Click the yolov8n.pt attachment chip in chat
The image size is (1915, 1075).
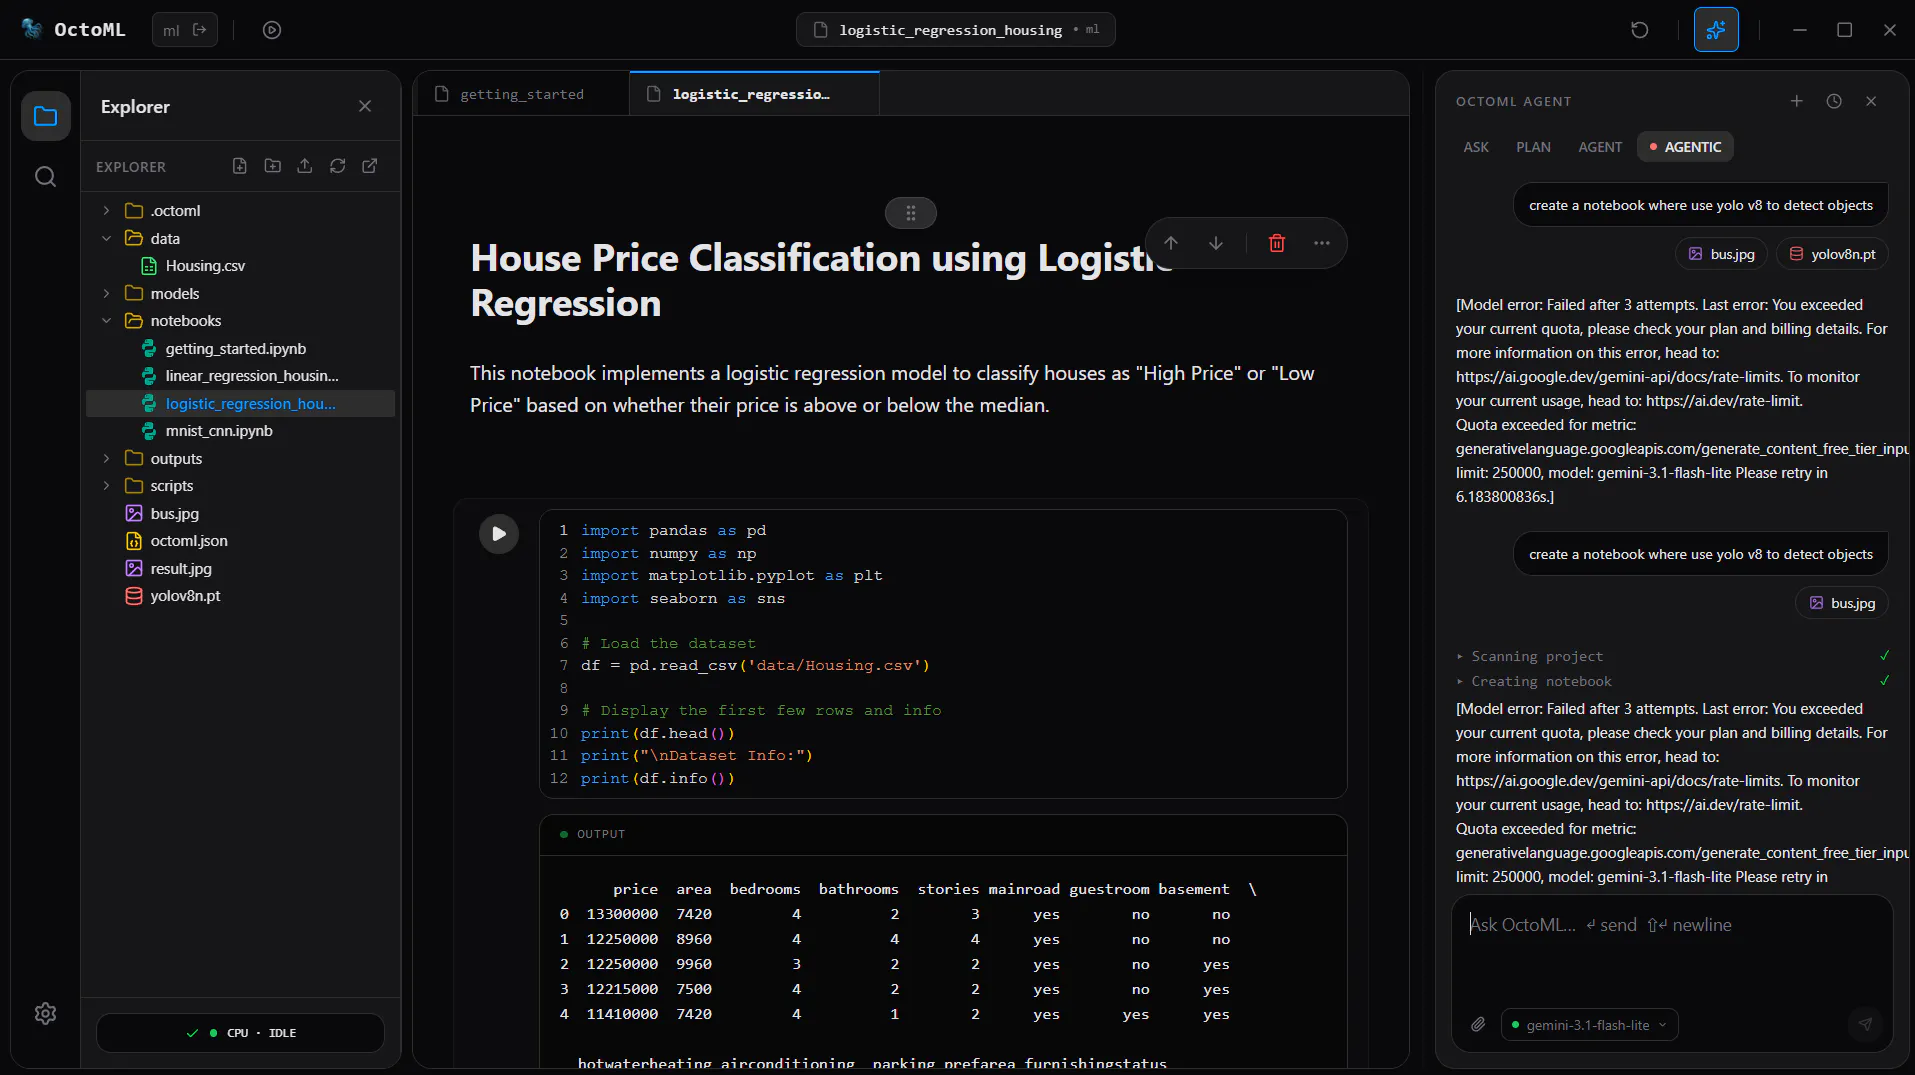pos(1832,254)
